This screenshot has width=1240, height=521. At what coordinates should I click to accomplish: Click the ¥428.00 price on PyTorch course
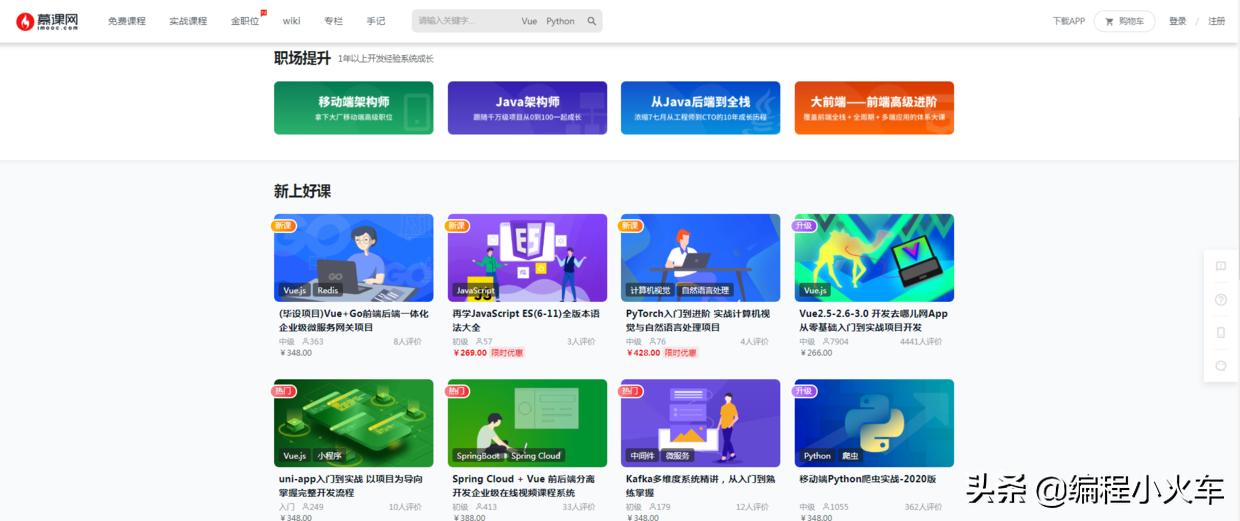[x=643, y=353]
